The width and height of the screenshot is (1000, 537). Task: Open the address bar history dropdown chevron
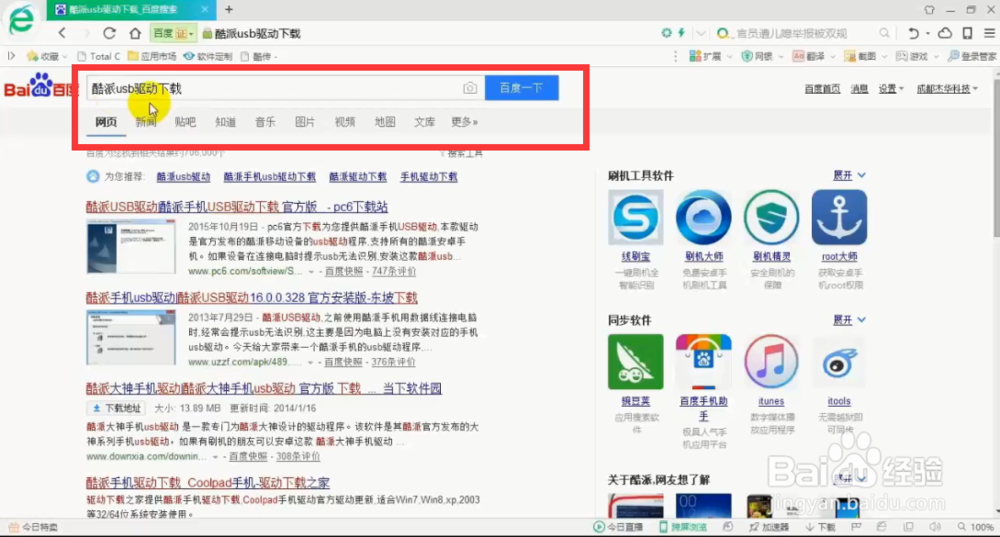pyautogui.click(x=701, y=33)
